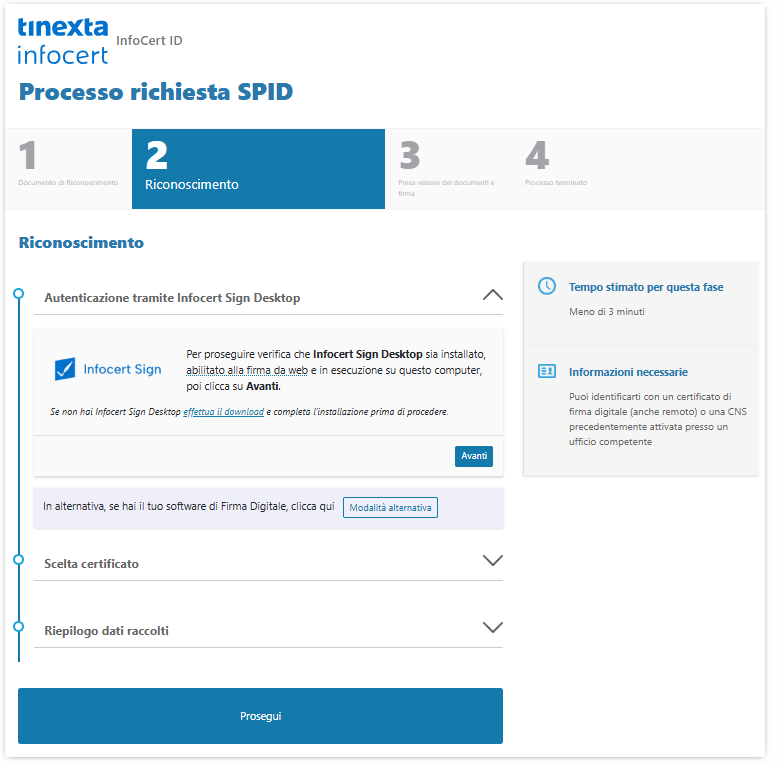The height and width of the screenshot is (765, 779).
Task: Select step 1 Documento di Riconoscimento
Action: tap(69, 170)
